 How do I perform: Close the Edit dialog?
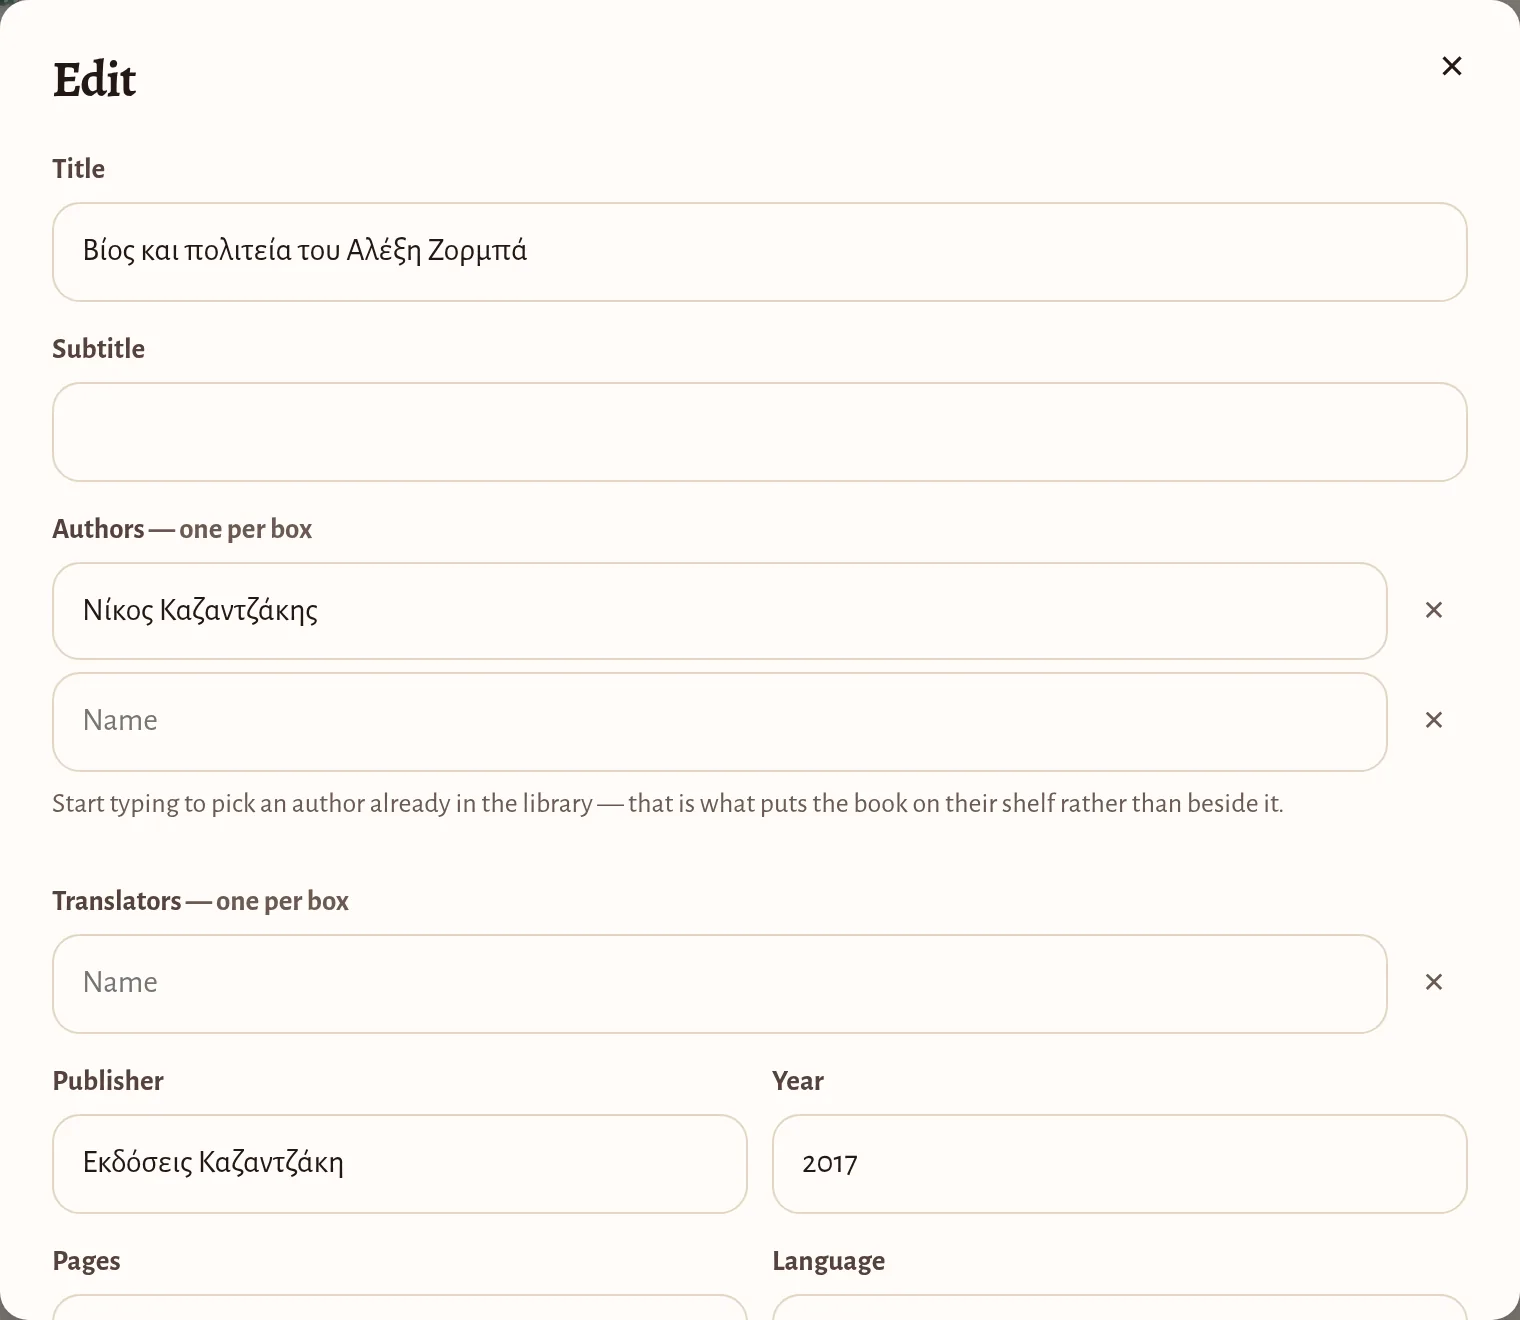pyautogui.click(x=1452, y=66)
